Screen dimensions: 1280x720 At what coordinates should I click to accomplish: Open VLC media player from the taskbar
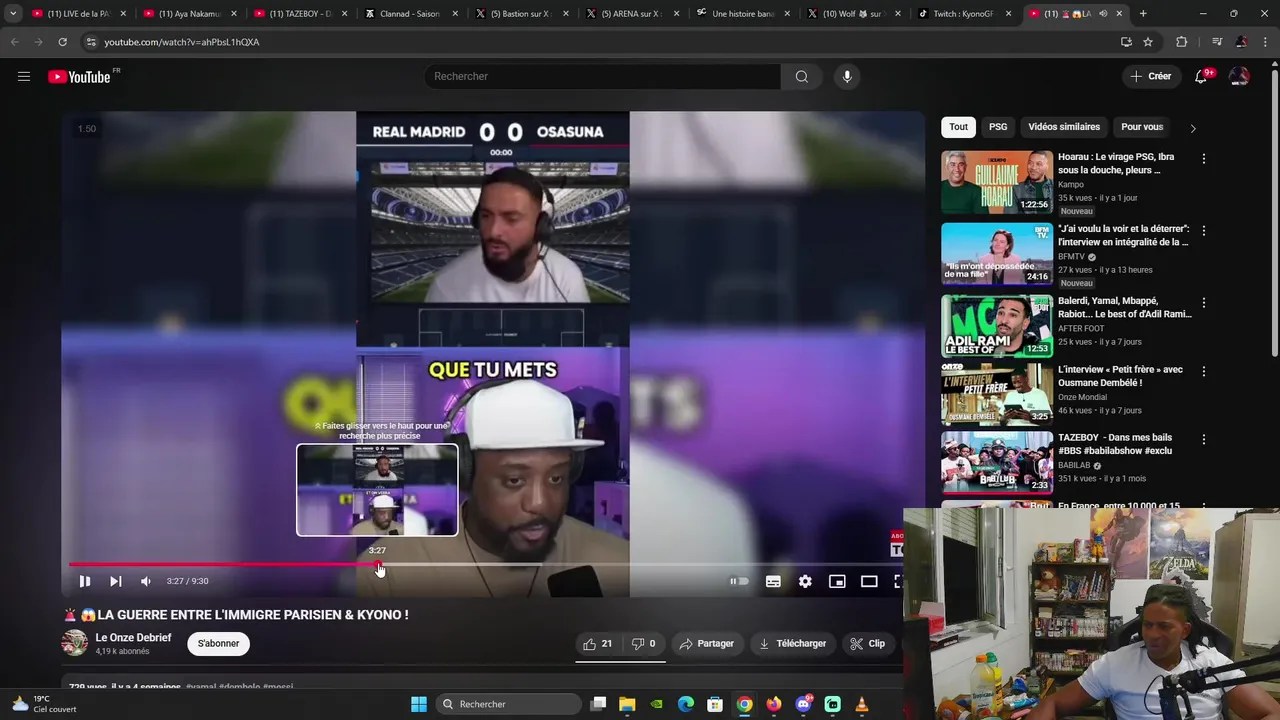click(862, 704)
